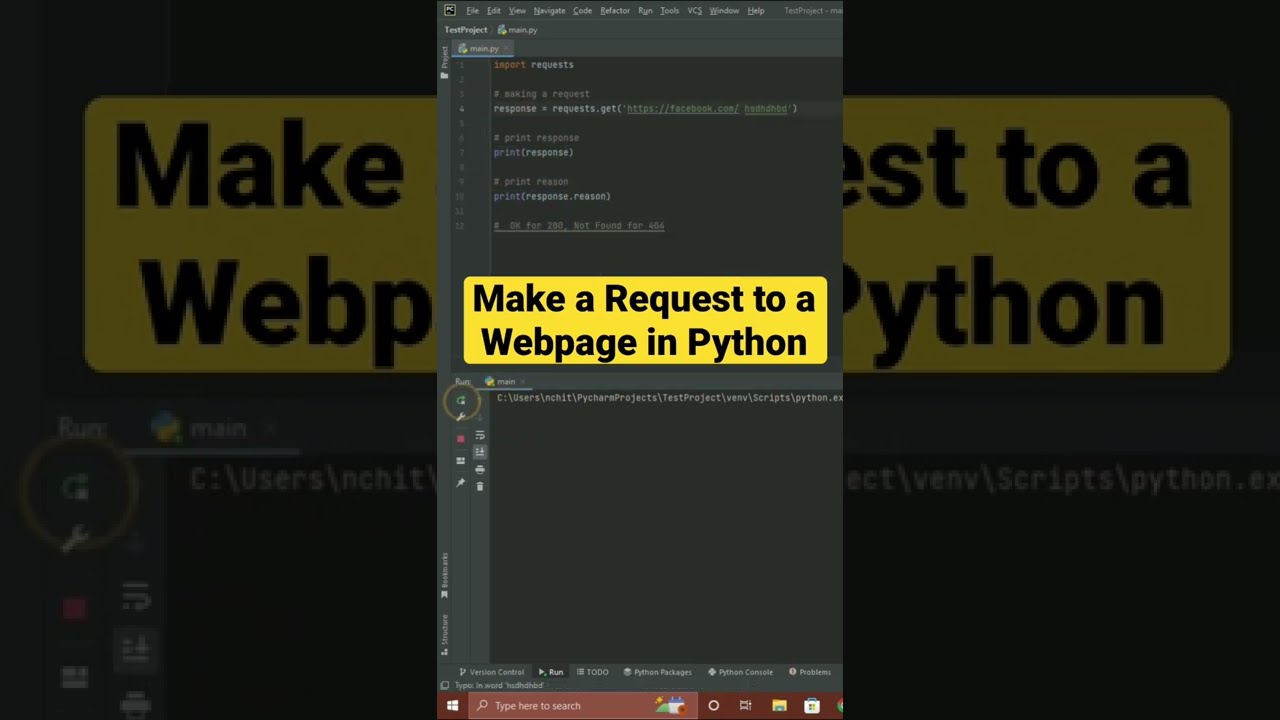Viewport: 1280px width, 720px height.
Task: Open the Navigate menu
Action: coord(549,10)
